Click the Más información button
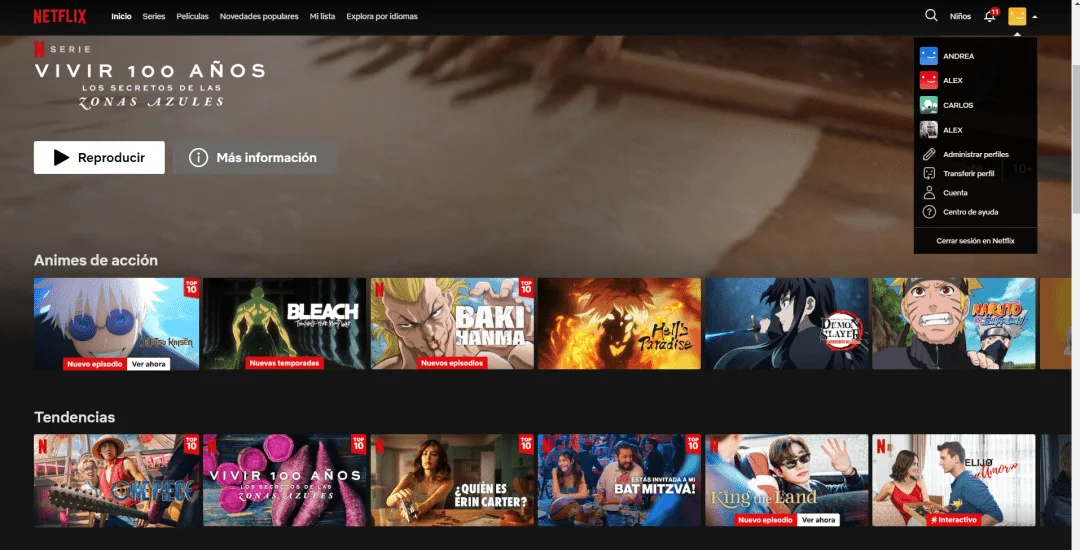 point(254,158)
